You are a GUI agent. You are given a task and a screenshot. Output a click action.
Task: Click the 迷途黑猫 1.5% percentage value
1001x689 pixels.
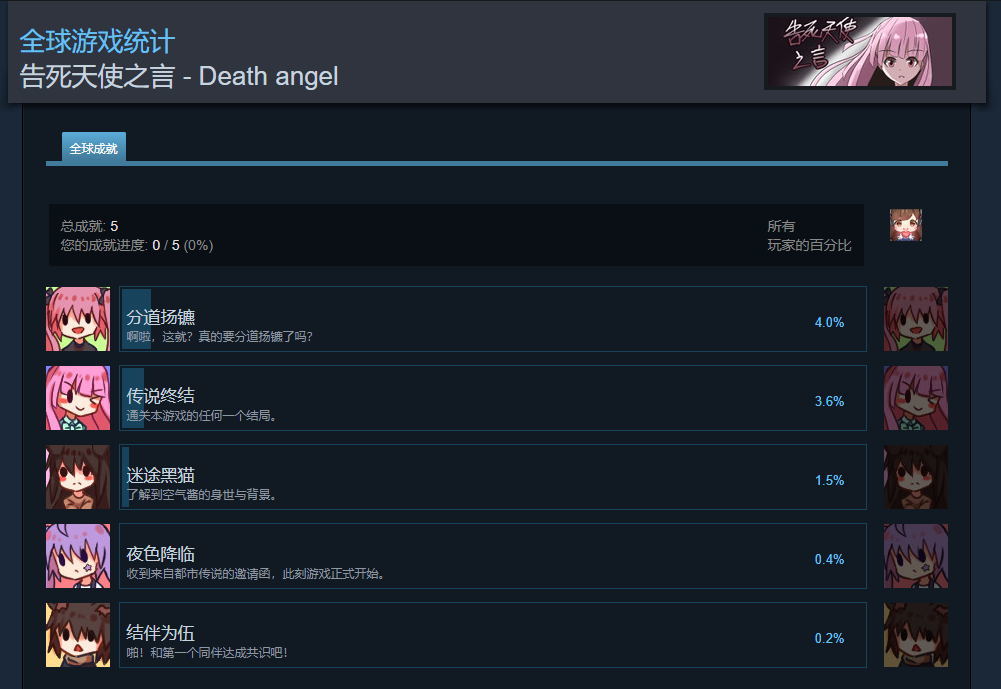(829, 480)
